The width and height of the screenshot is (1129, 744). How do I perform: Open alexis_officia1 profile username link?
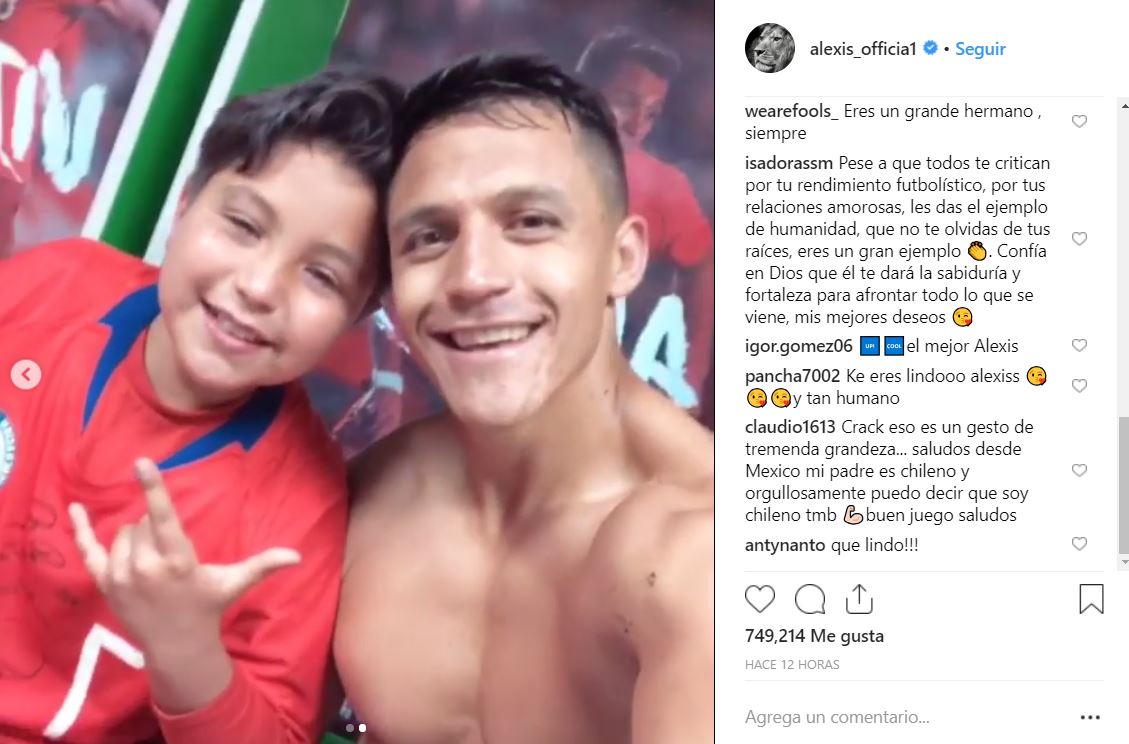pyautogui.click(x=863, y=49)
